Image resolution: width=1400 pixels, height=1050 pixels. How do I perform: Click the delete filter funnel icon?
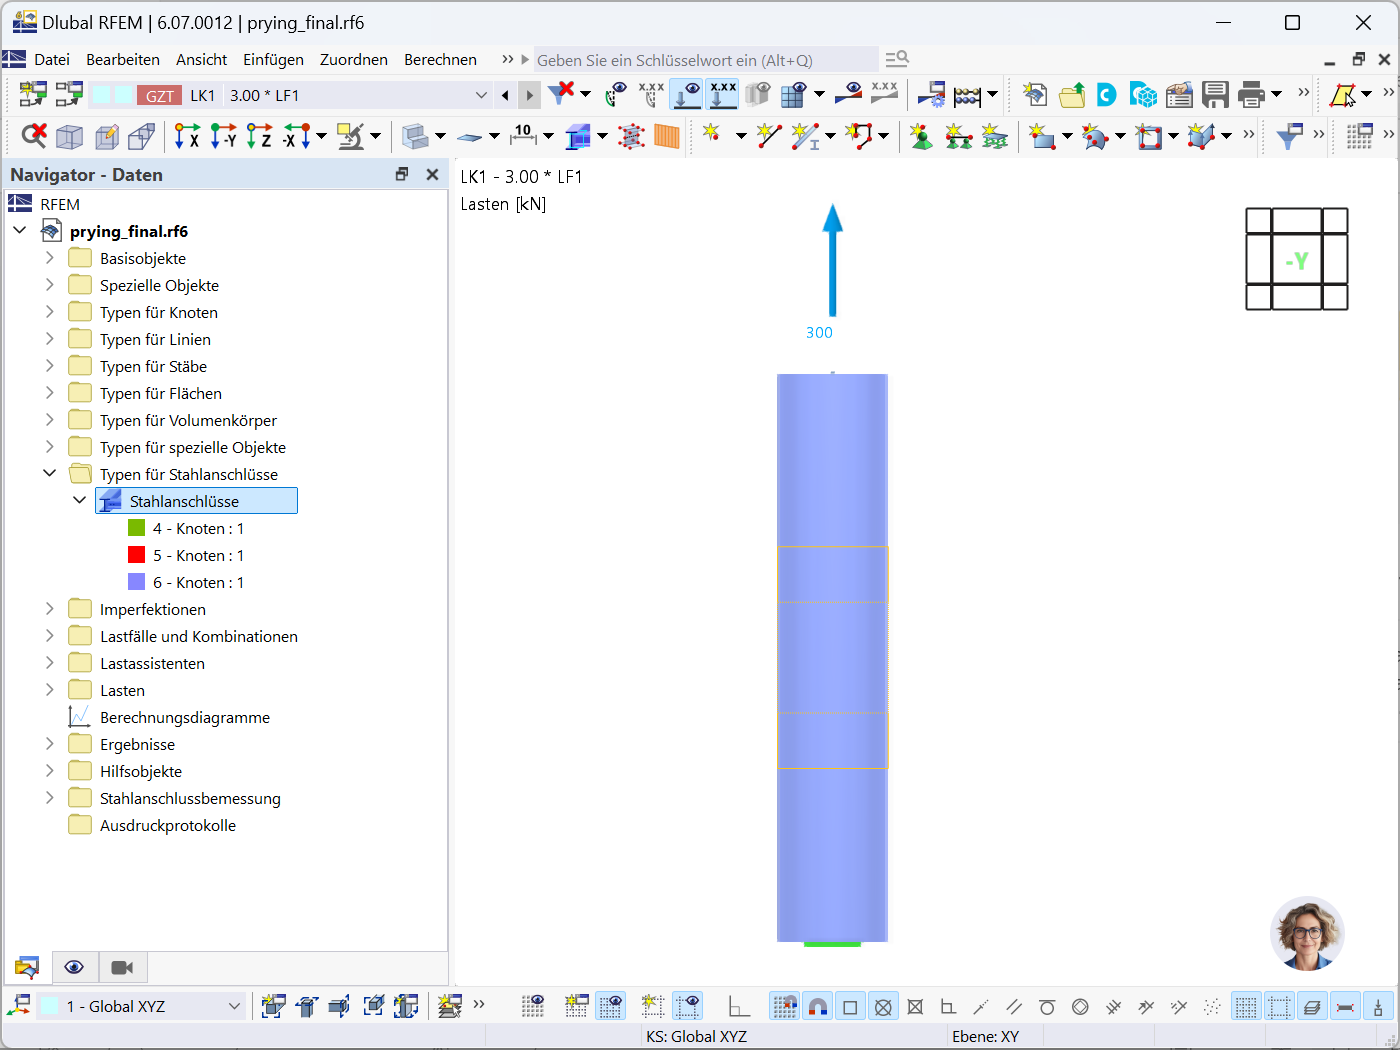point(562,95)
